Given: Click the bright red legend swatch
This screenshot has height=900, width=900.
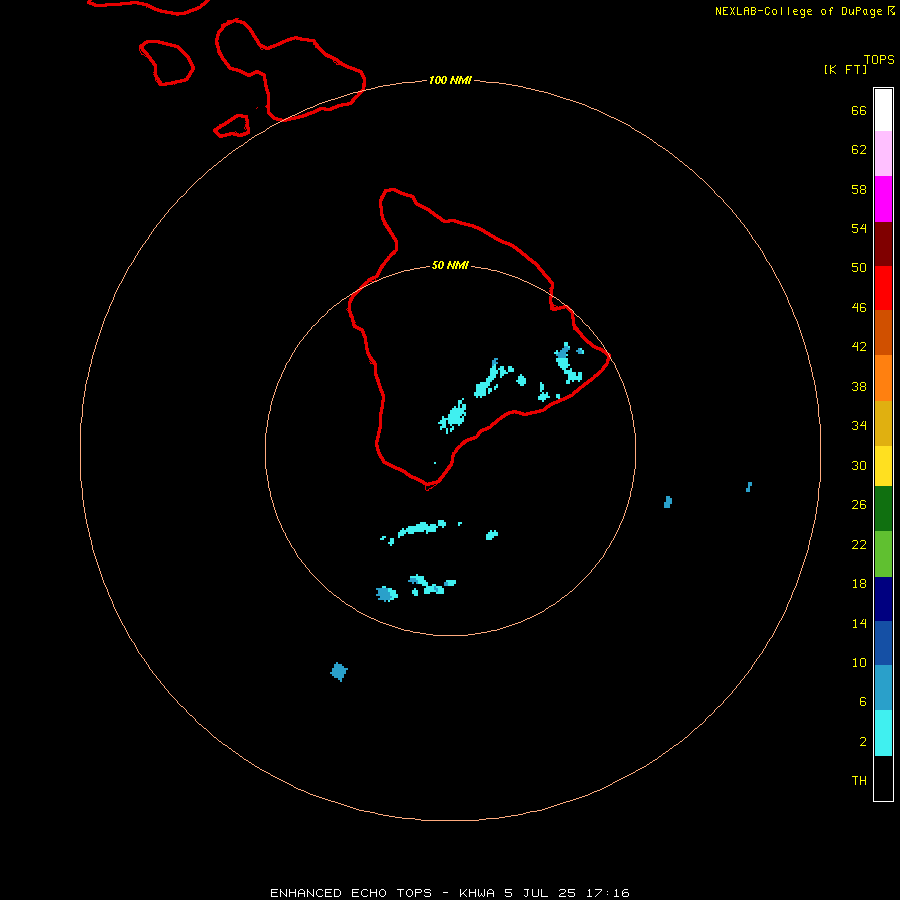Looking at the screenshot, I should [883, 288].
